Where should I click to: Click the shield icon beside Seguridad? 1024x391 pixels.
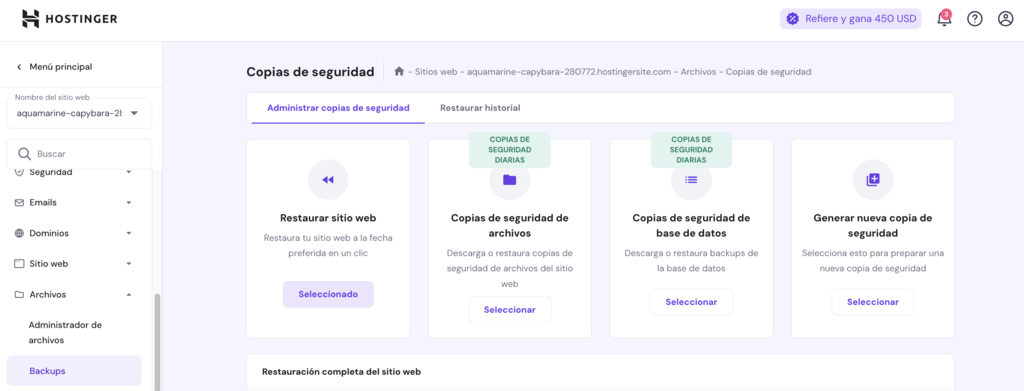click(x=19, y=172)
